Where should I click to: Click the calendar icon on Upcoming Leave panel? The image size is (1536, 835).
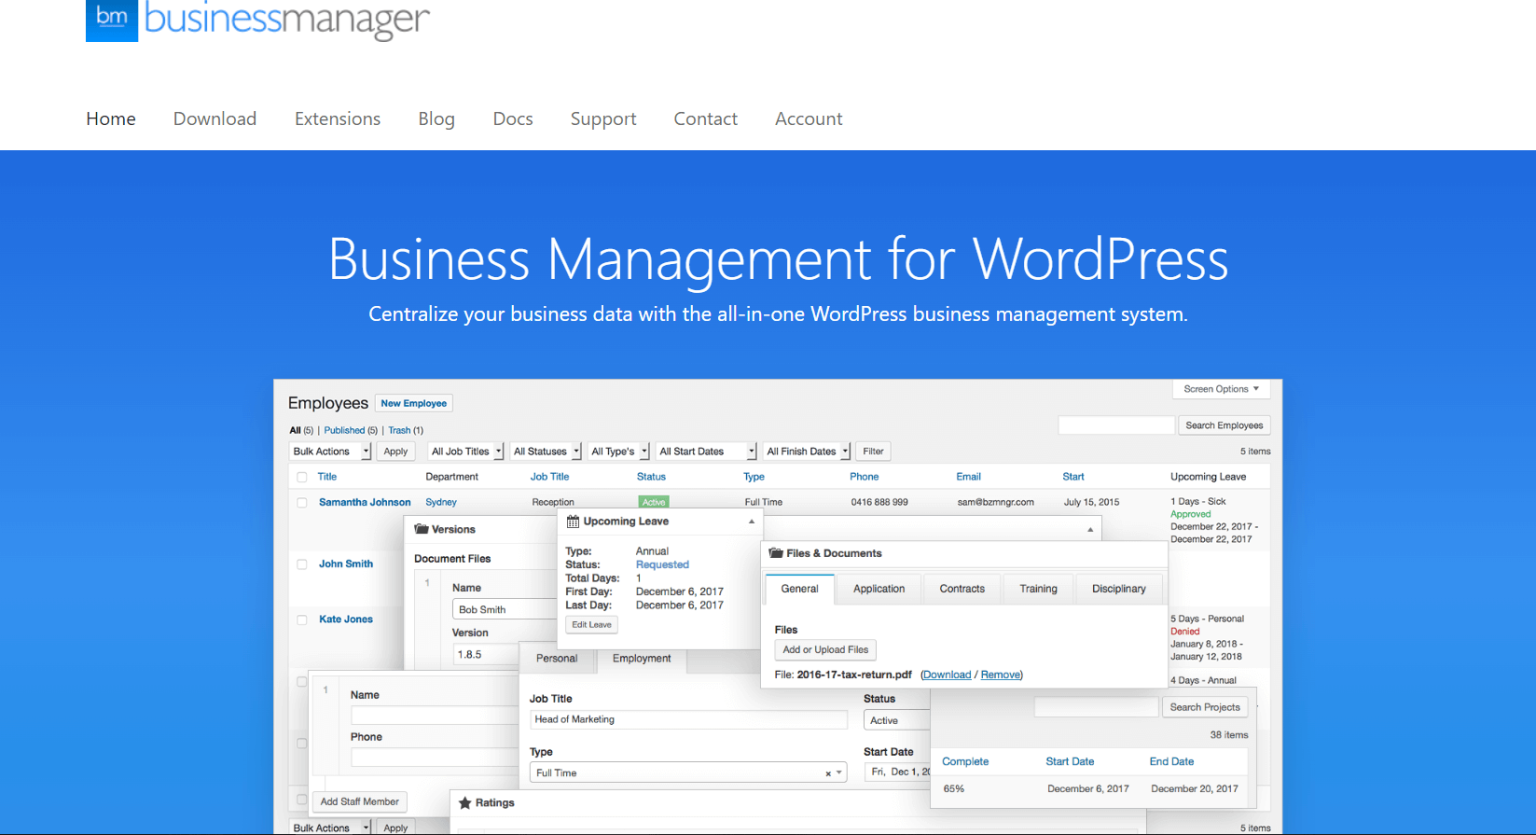[x=573, y=521]
